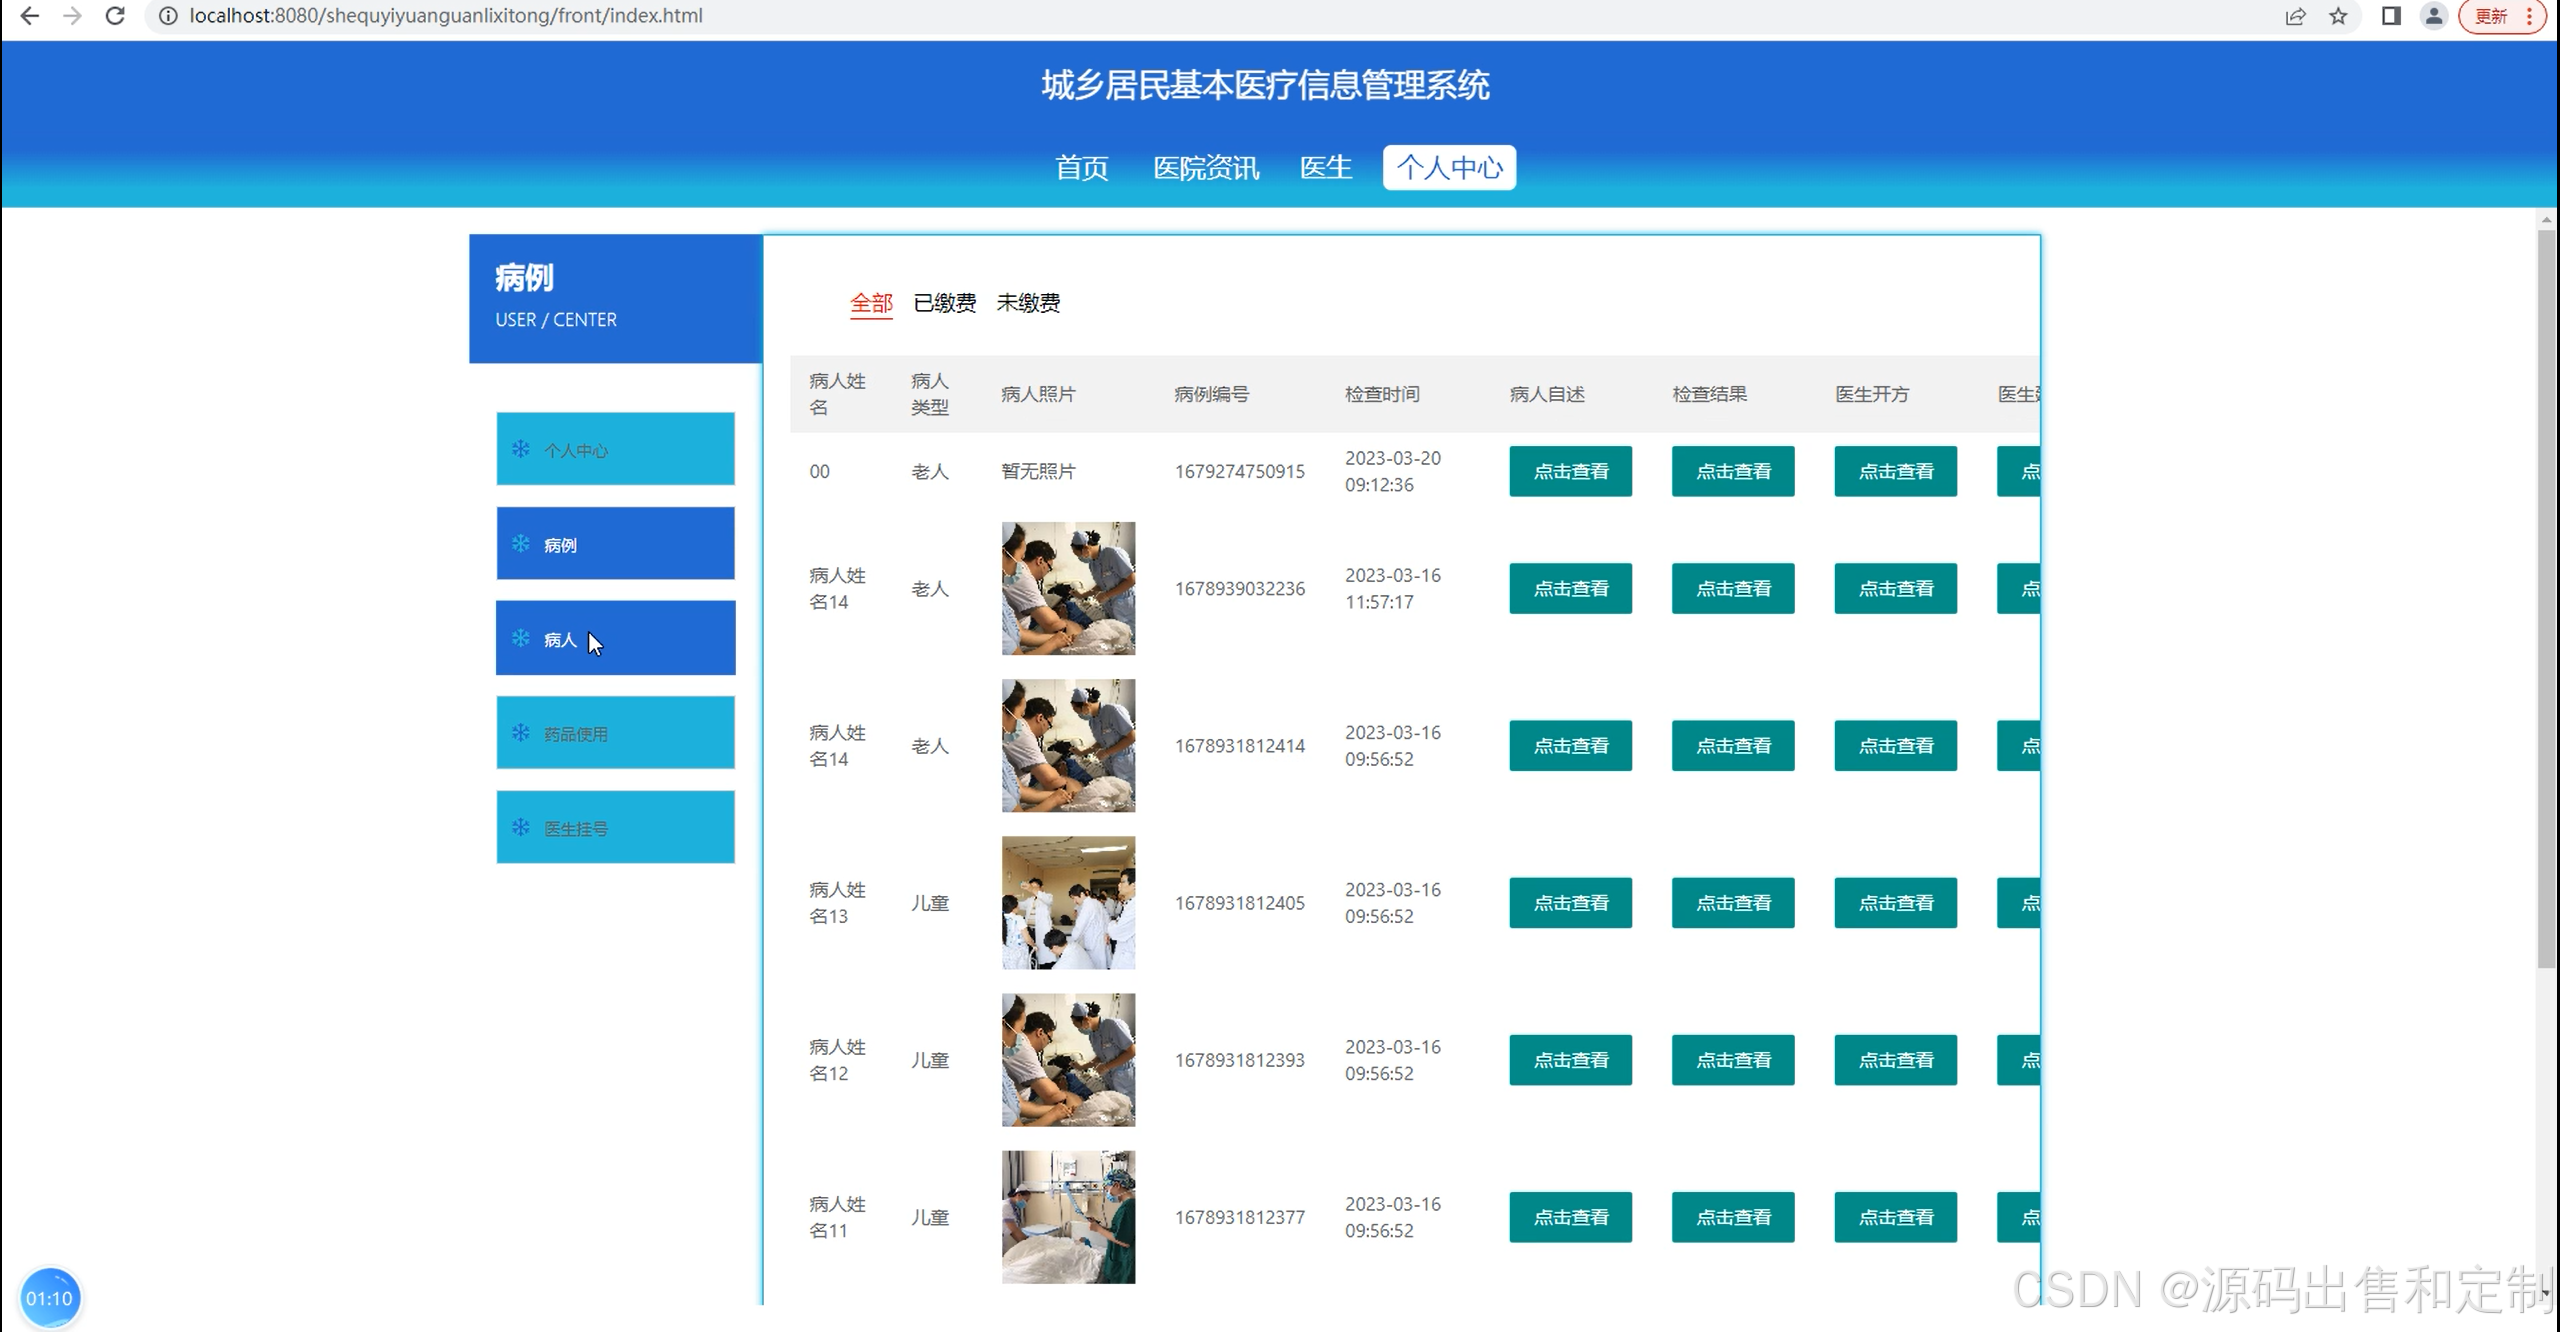Viewport: 2560px width, 1332px height.
Task: Click the browser back arrow icon
Action: pyautogui.click(x=30, y=16)
